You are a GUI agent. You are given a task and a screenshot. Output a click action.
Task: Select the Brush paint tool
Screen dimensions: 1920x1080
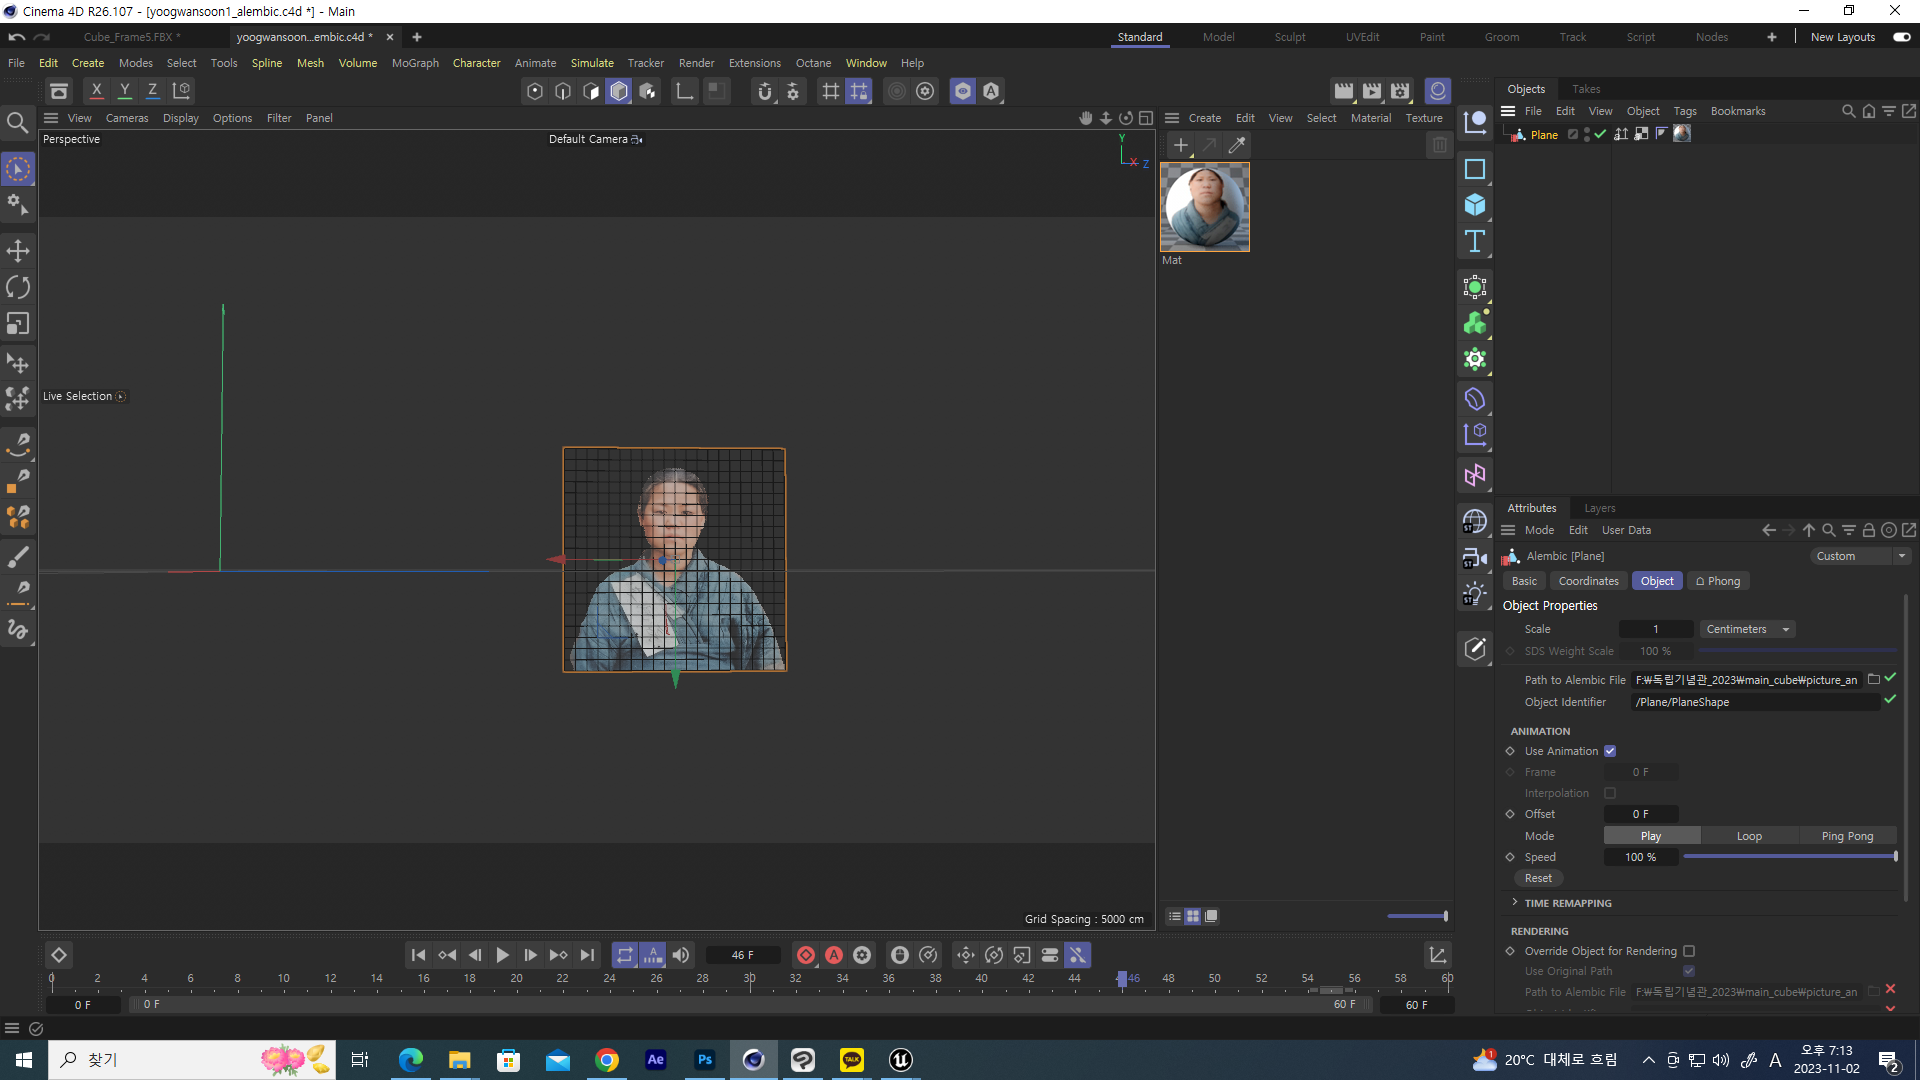(x=18, y=556)
